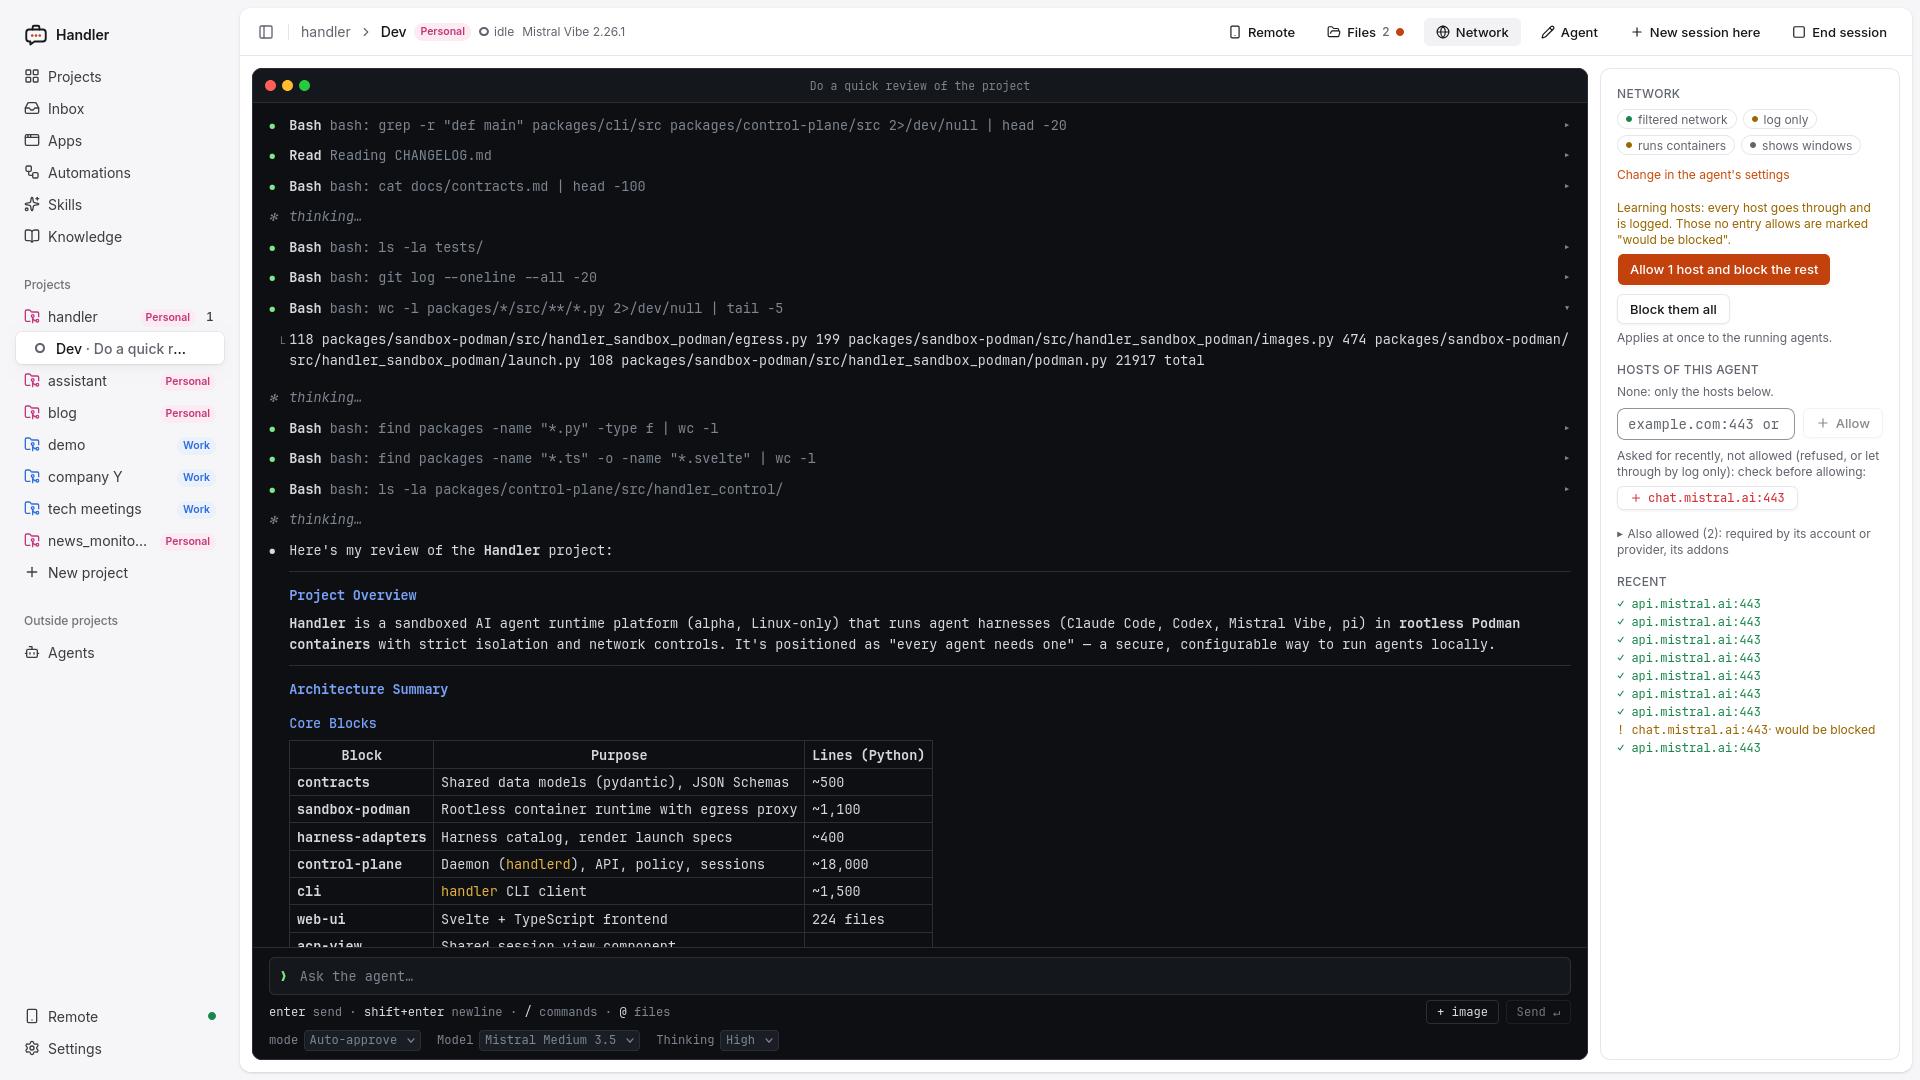Screen dimensions: 1920x1080
Task: Click Allow 1 host and block the rest
Action: click(1724, 270)
